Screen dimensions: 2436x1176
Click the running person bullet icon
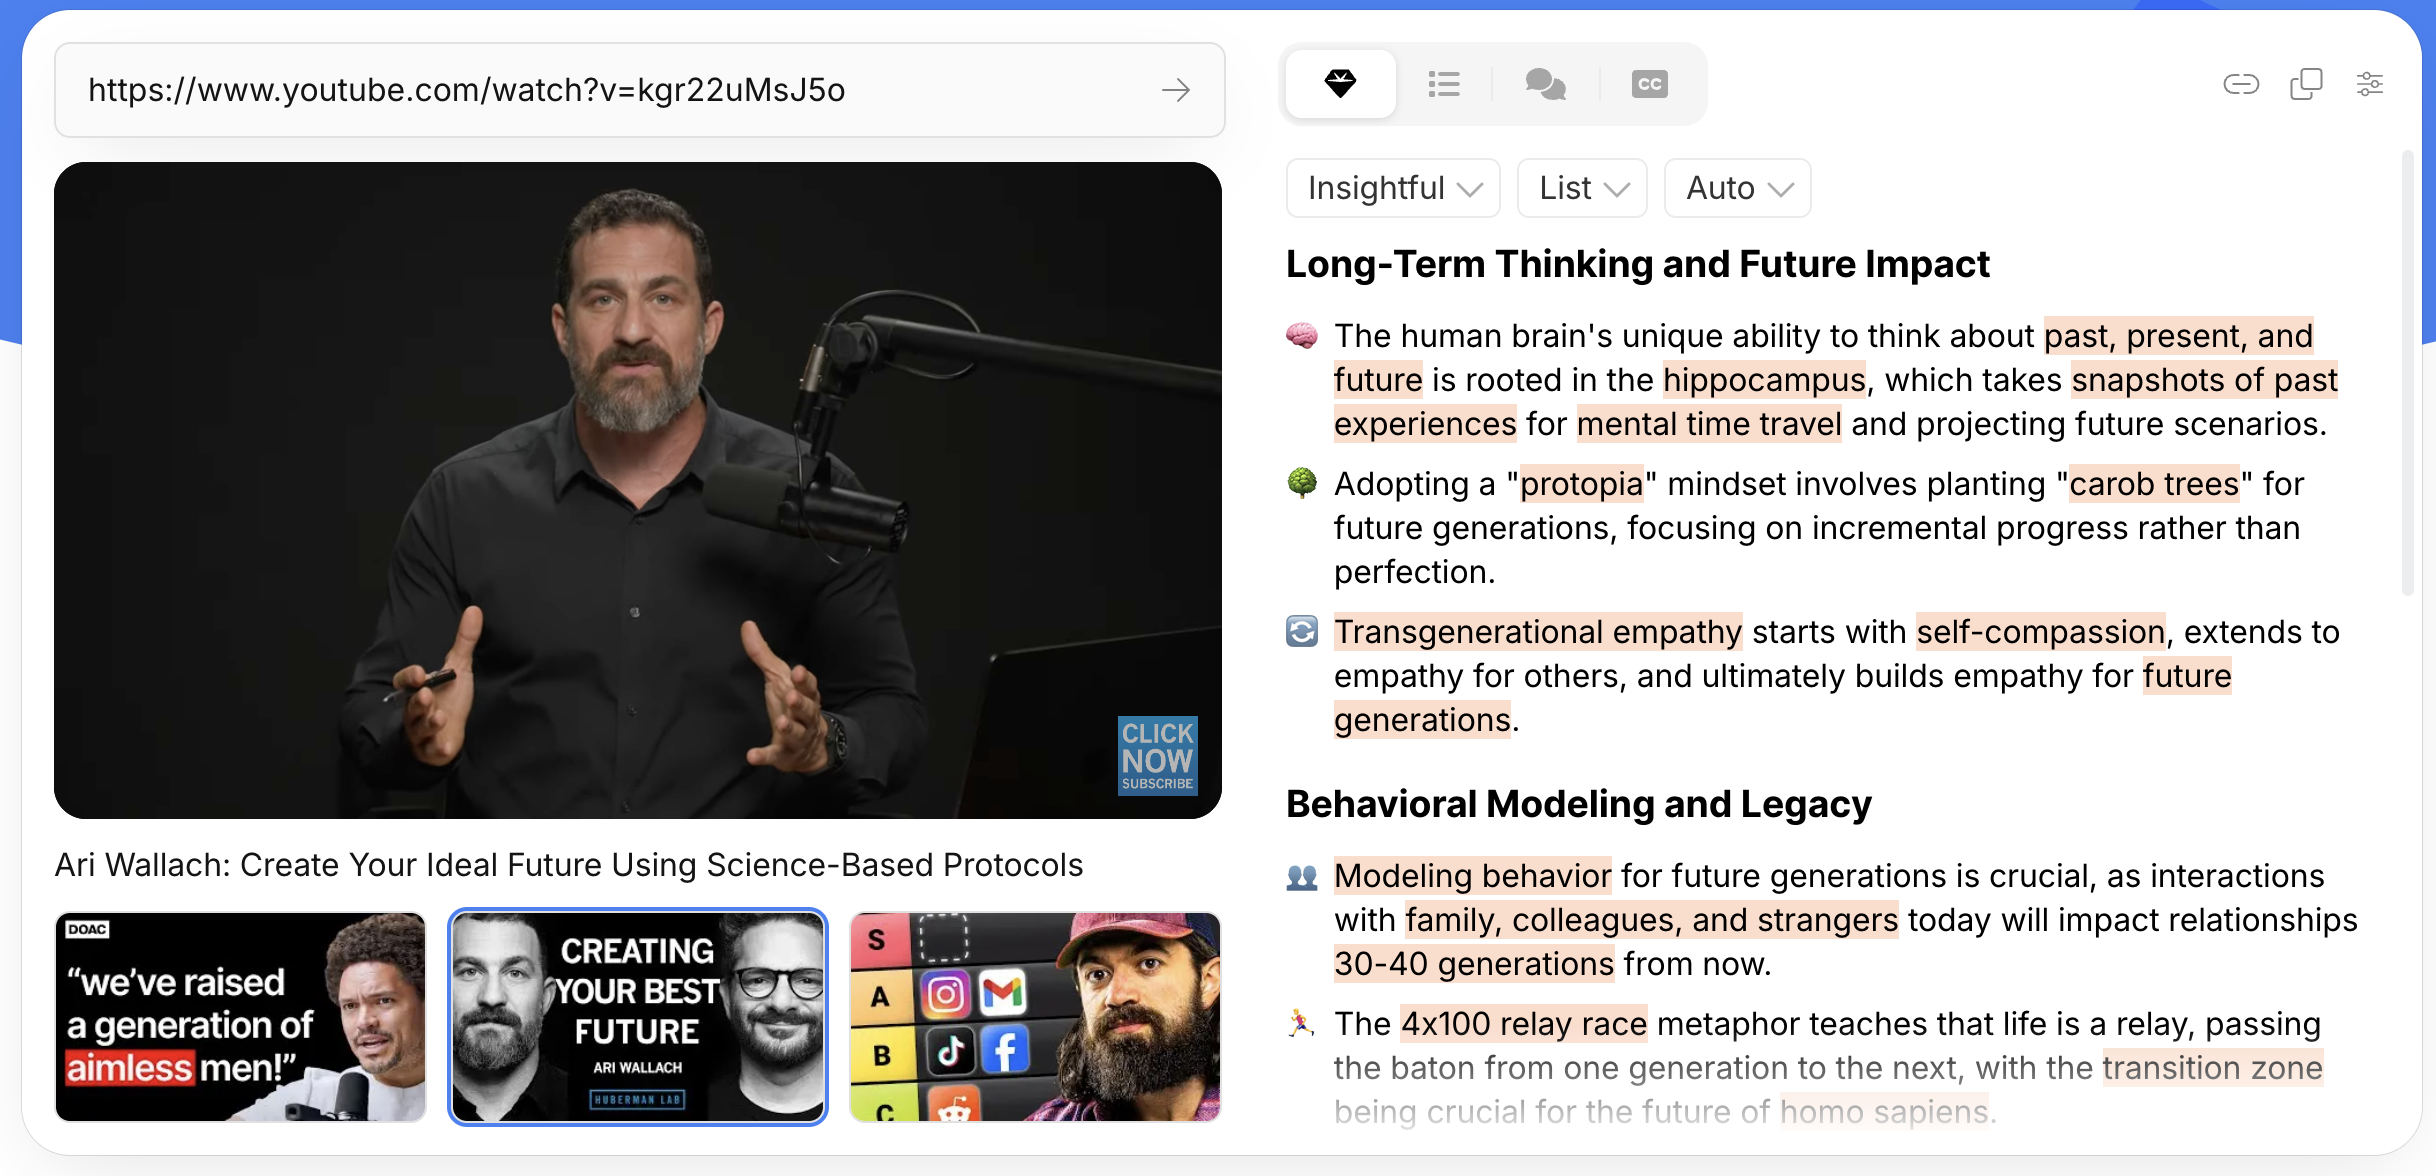click(1301, 1023)
